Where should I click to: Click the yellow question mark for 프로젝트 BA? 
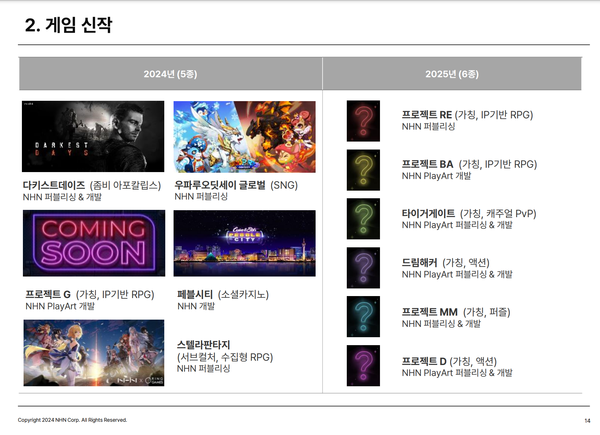(x=363, y=170)
